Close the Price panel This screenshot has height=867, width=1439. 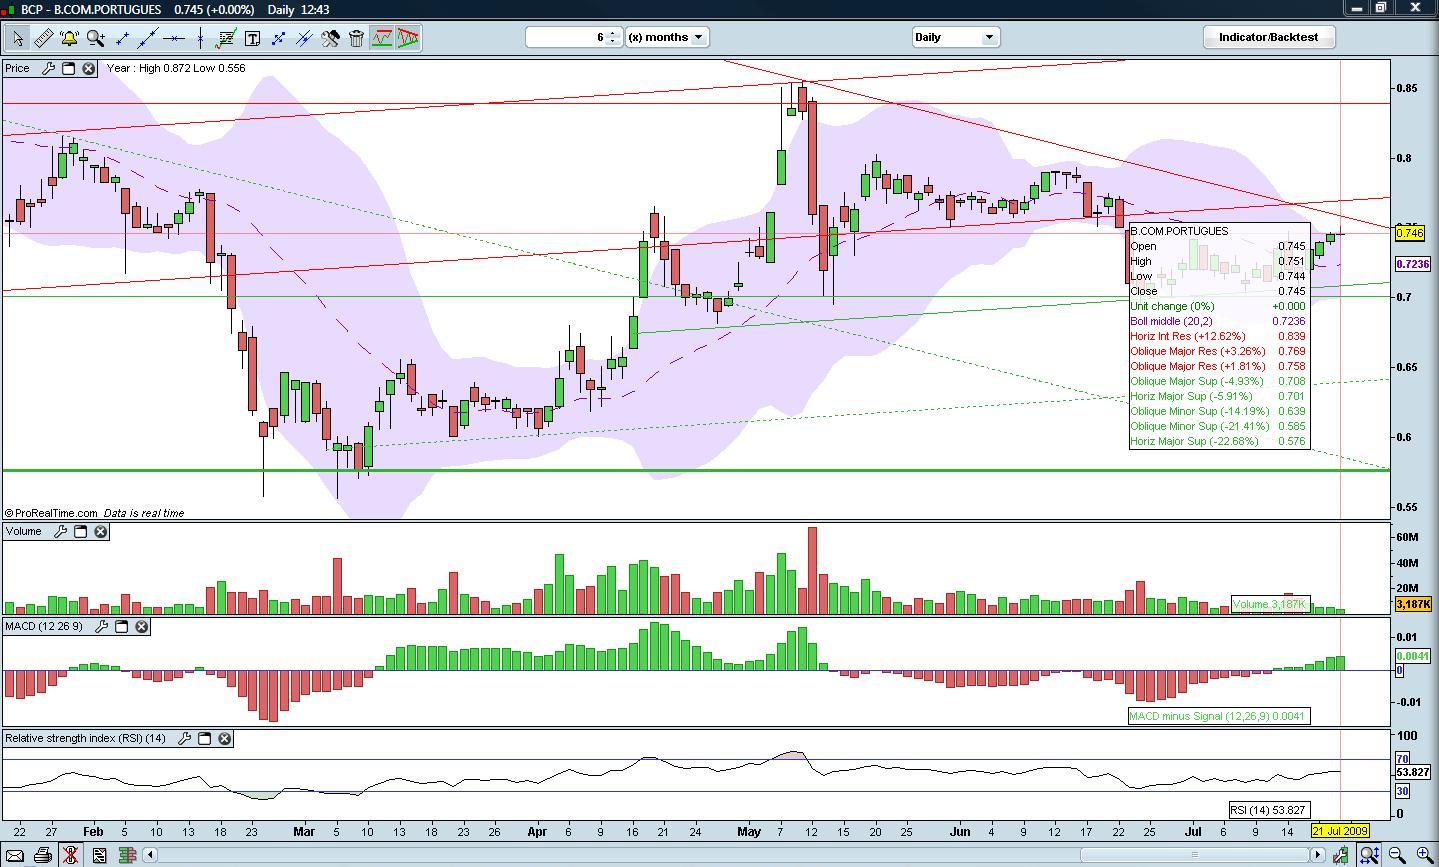89,68
